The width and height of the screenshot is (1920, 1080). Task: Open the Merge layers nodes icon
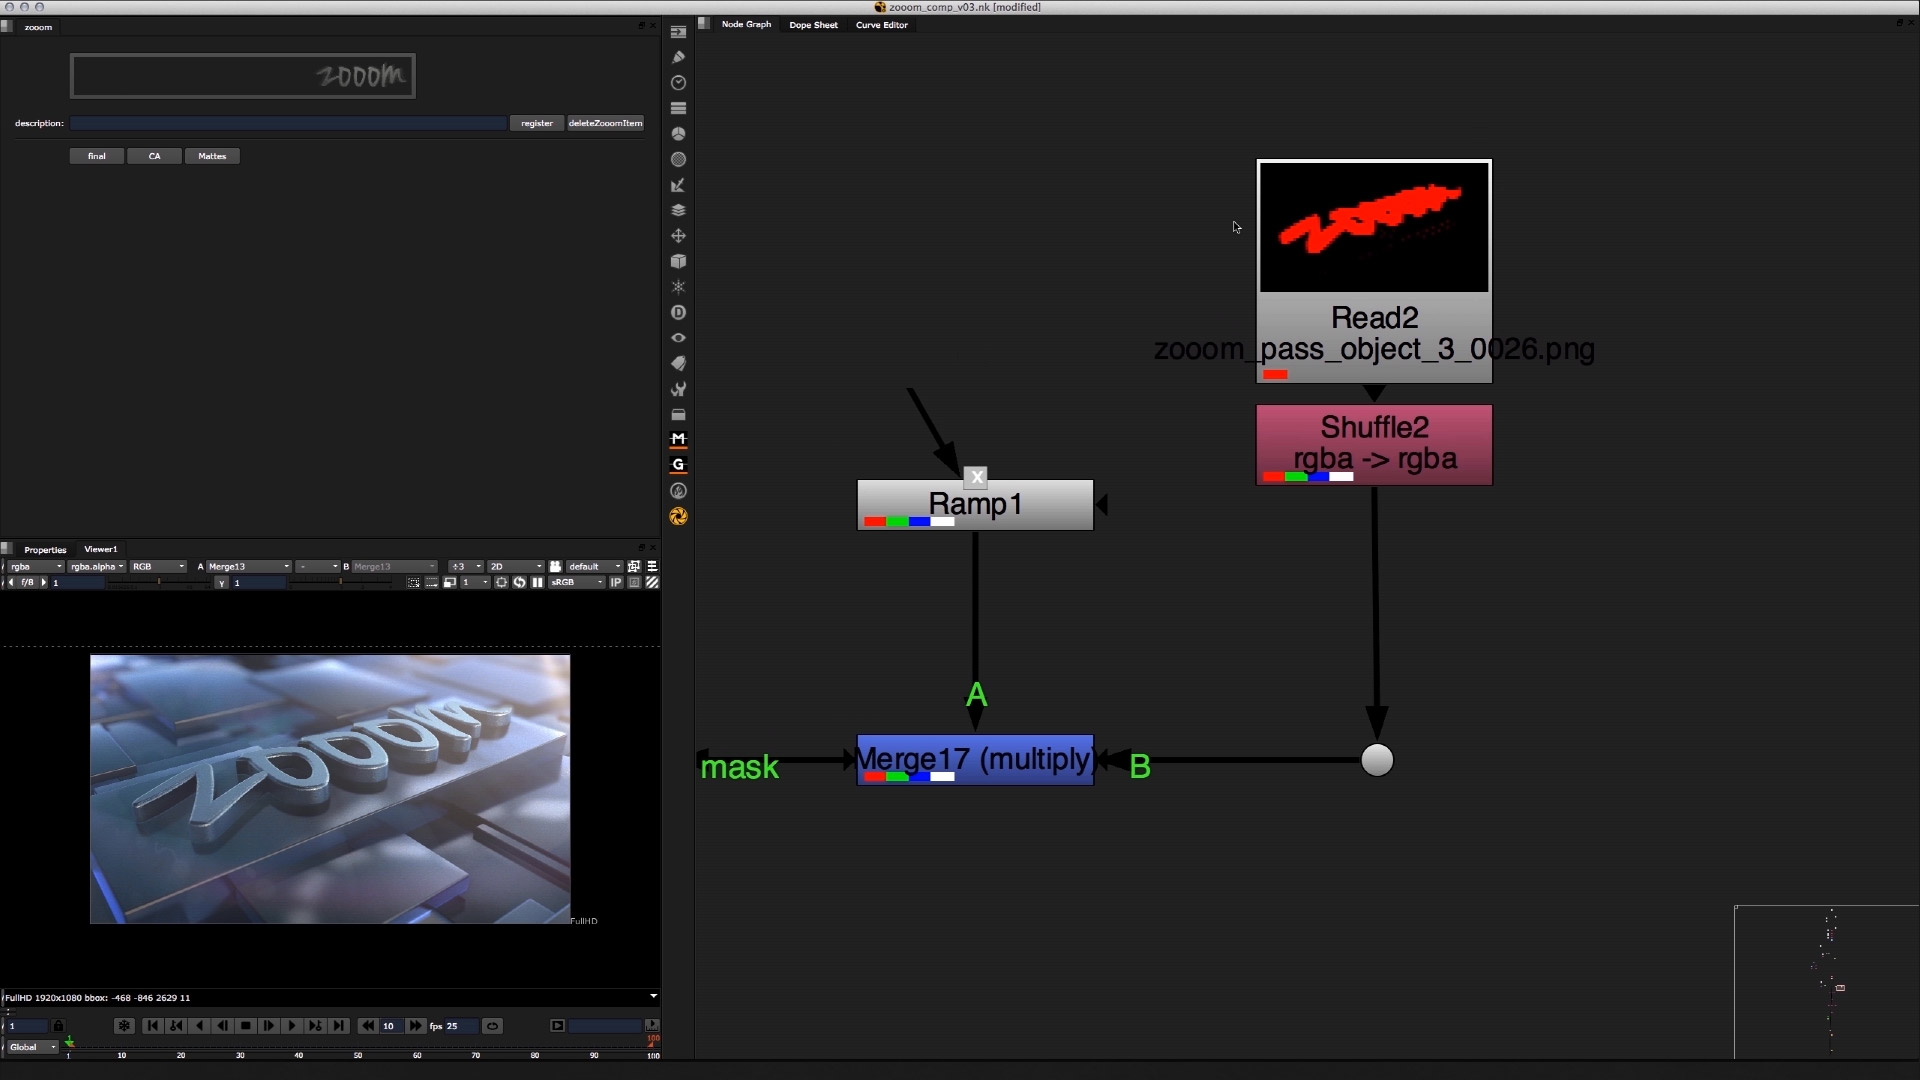tap(678, 210)
